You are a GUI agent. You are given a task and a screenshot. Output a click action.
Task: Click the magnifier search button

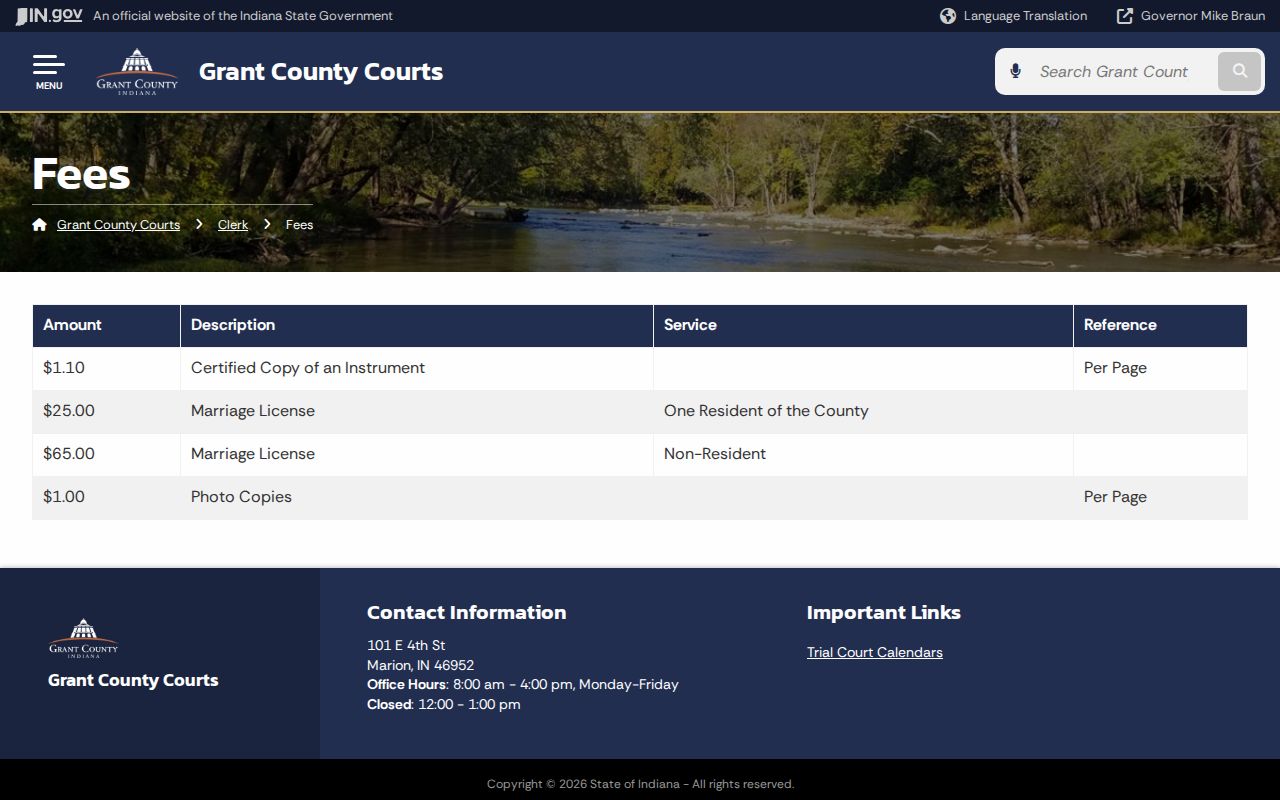pos(1240,71)
